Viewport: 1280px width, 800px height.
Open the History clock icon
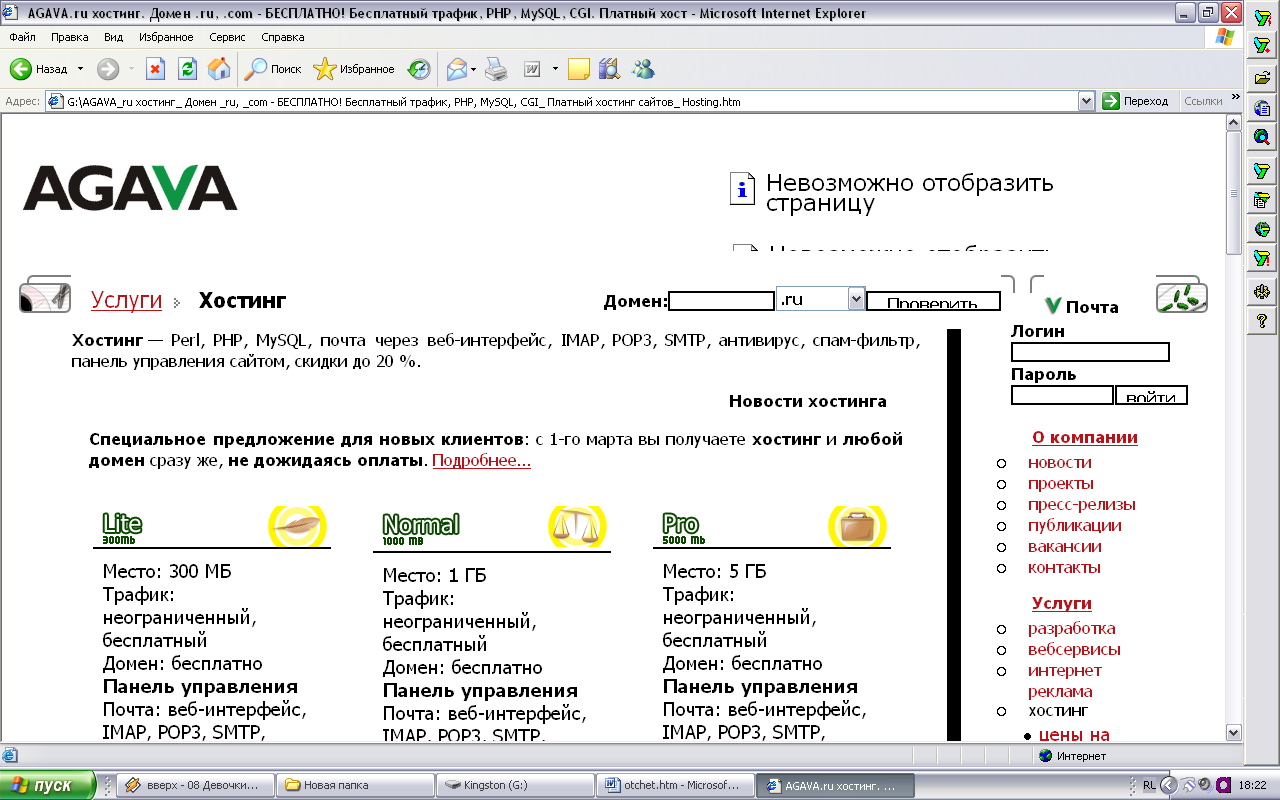coord(418,69)
